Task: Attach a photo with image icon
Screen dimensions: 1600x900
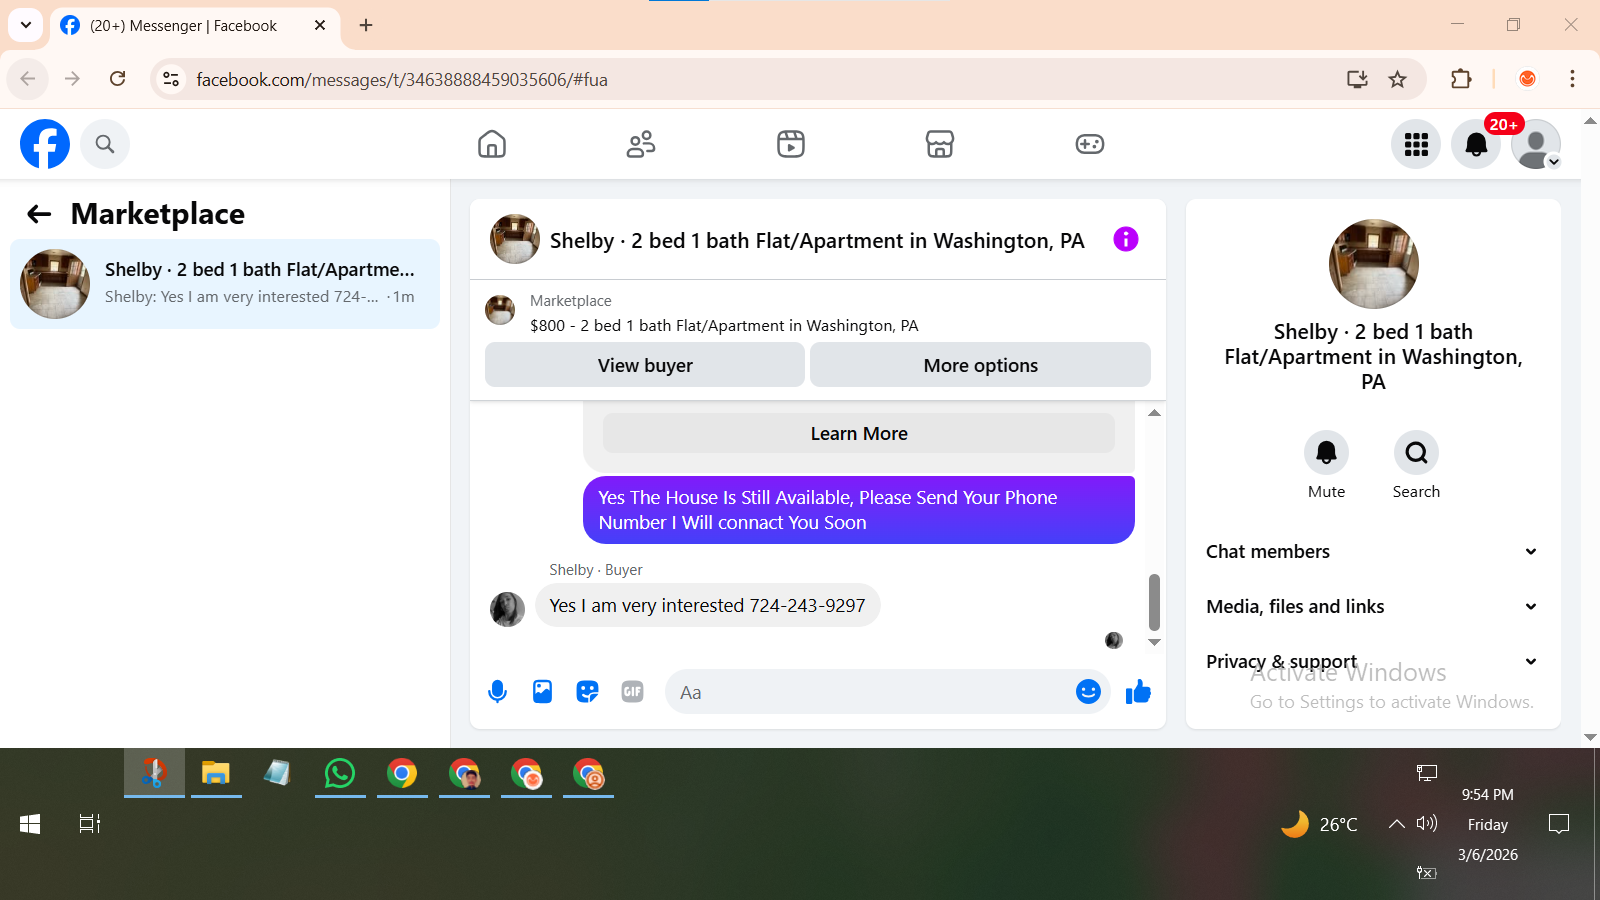Action: tap(542, 691)
